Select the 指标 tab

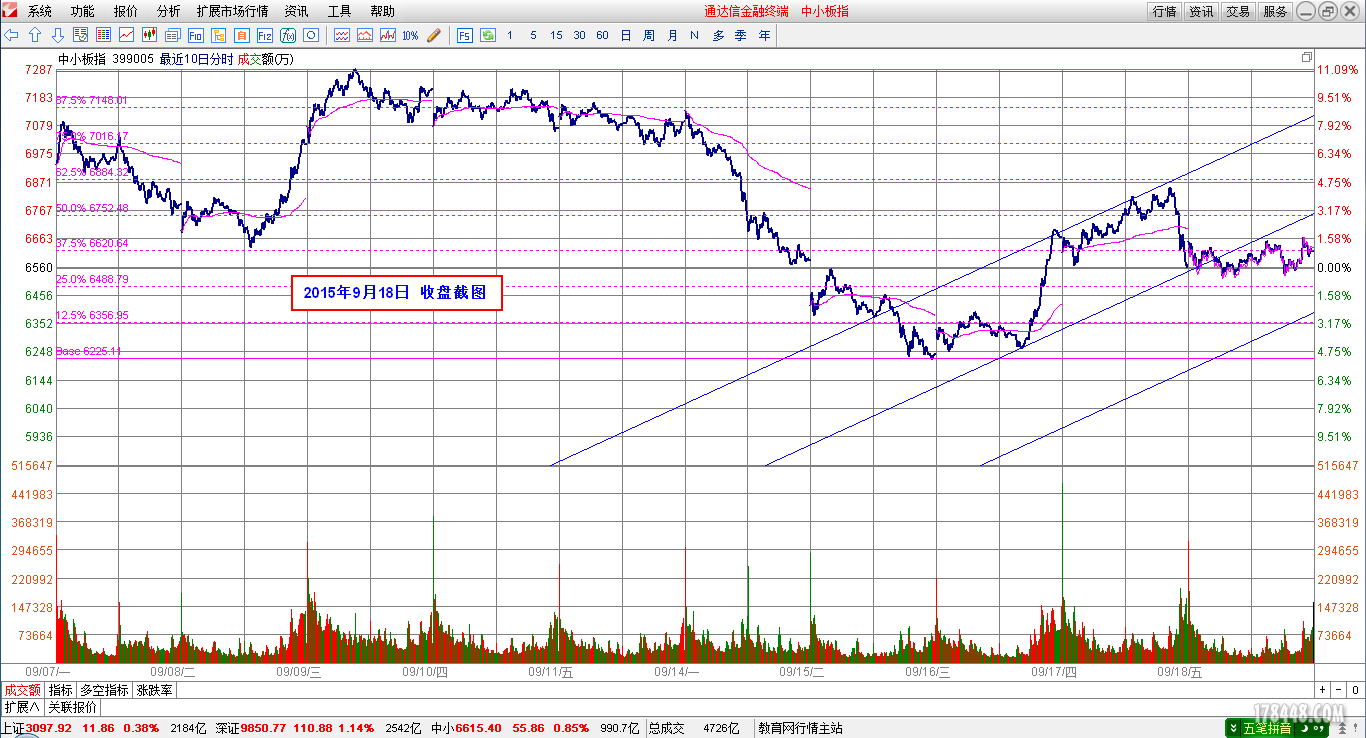[x=61, y=690]
